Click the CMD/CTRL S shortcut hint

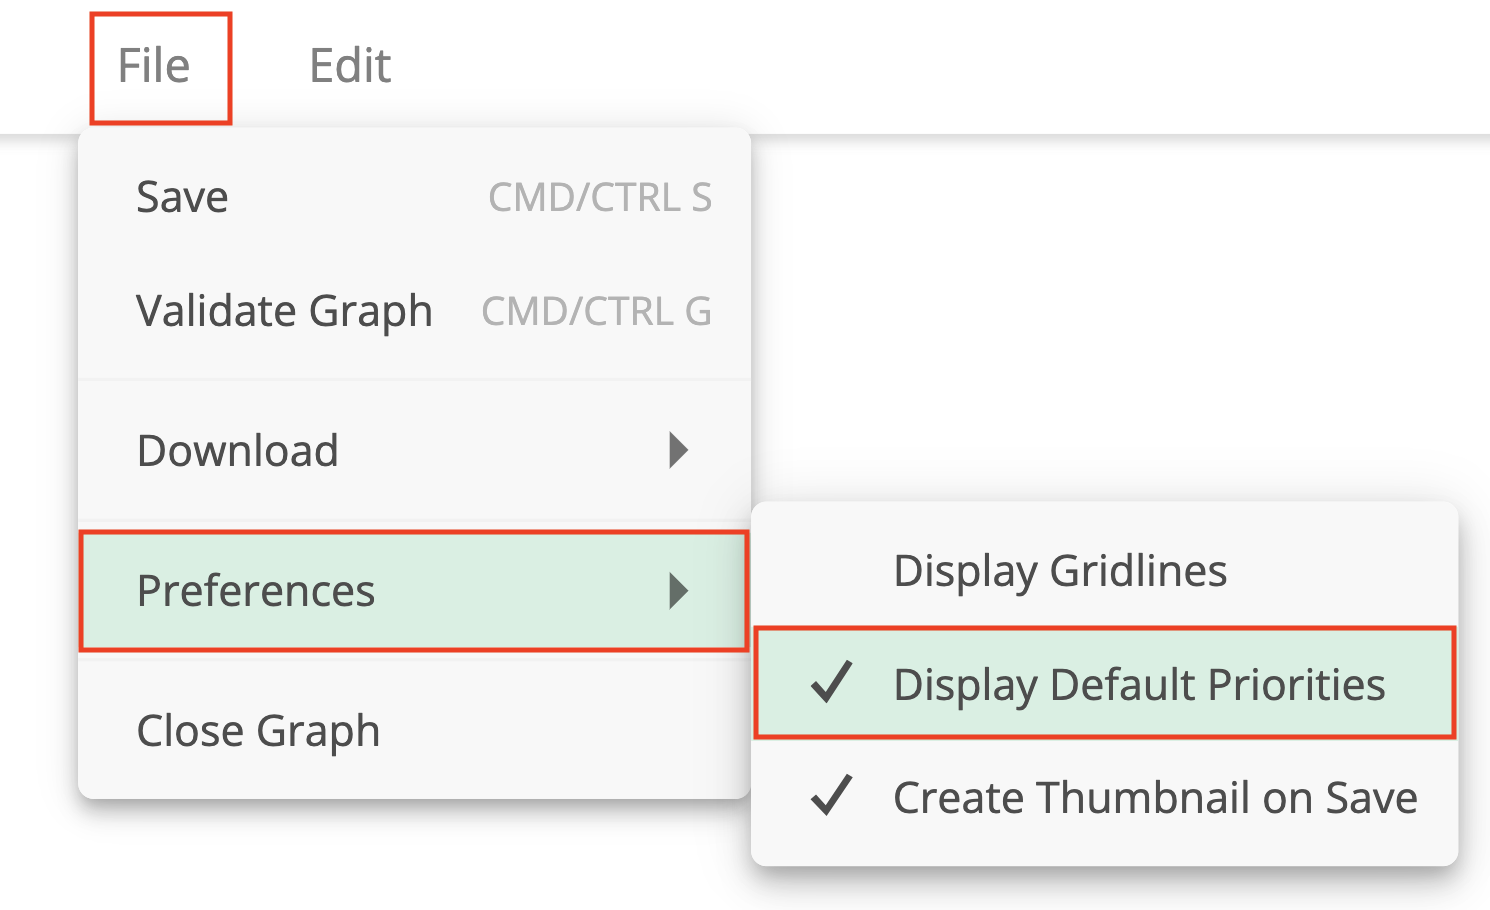[x=600, y=198]
